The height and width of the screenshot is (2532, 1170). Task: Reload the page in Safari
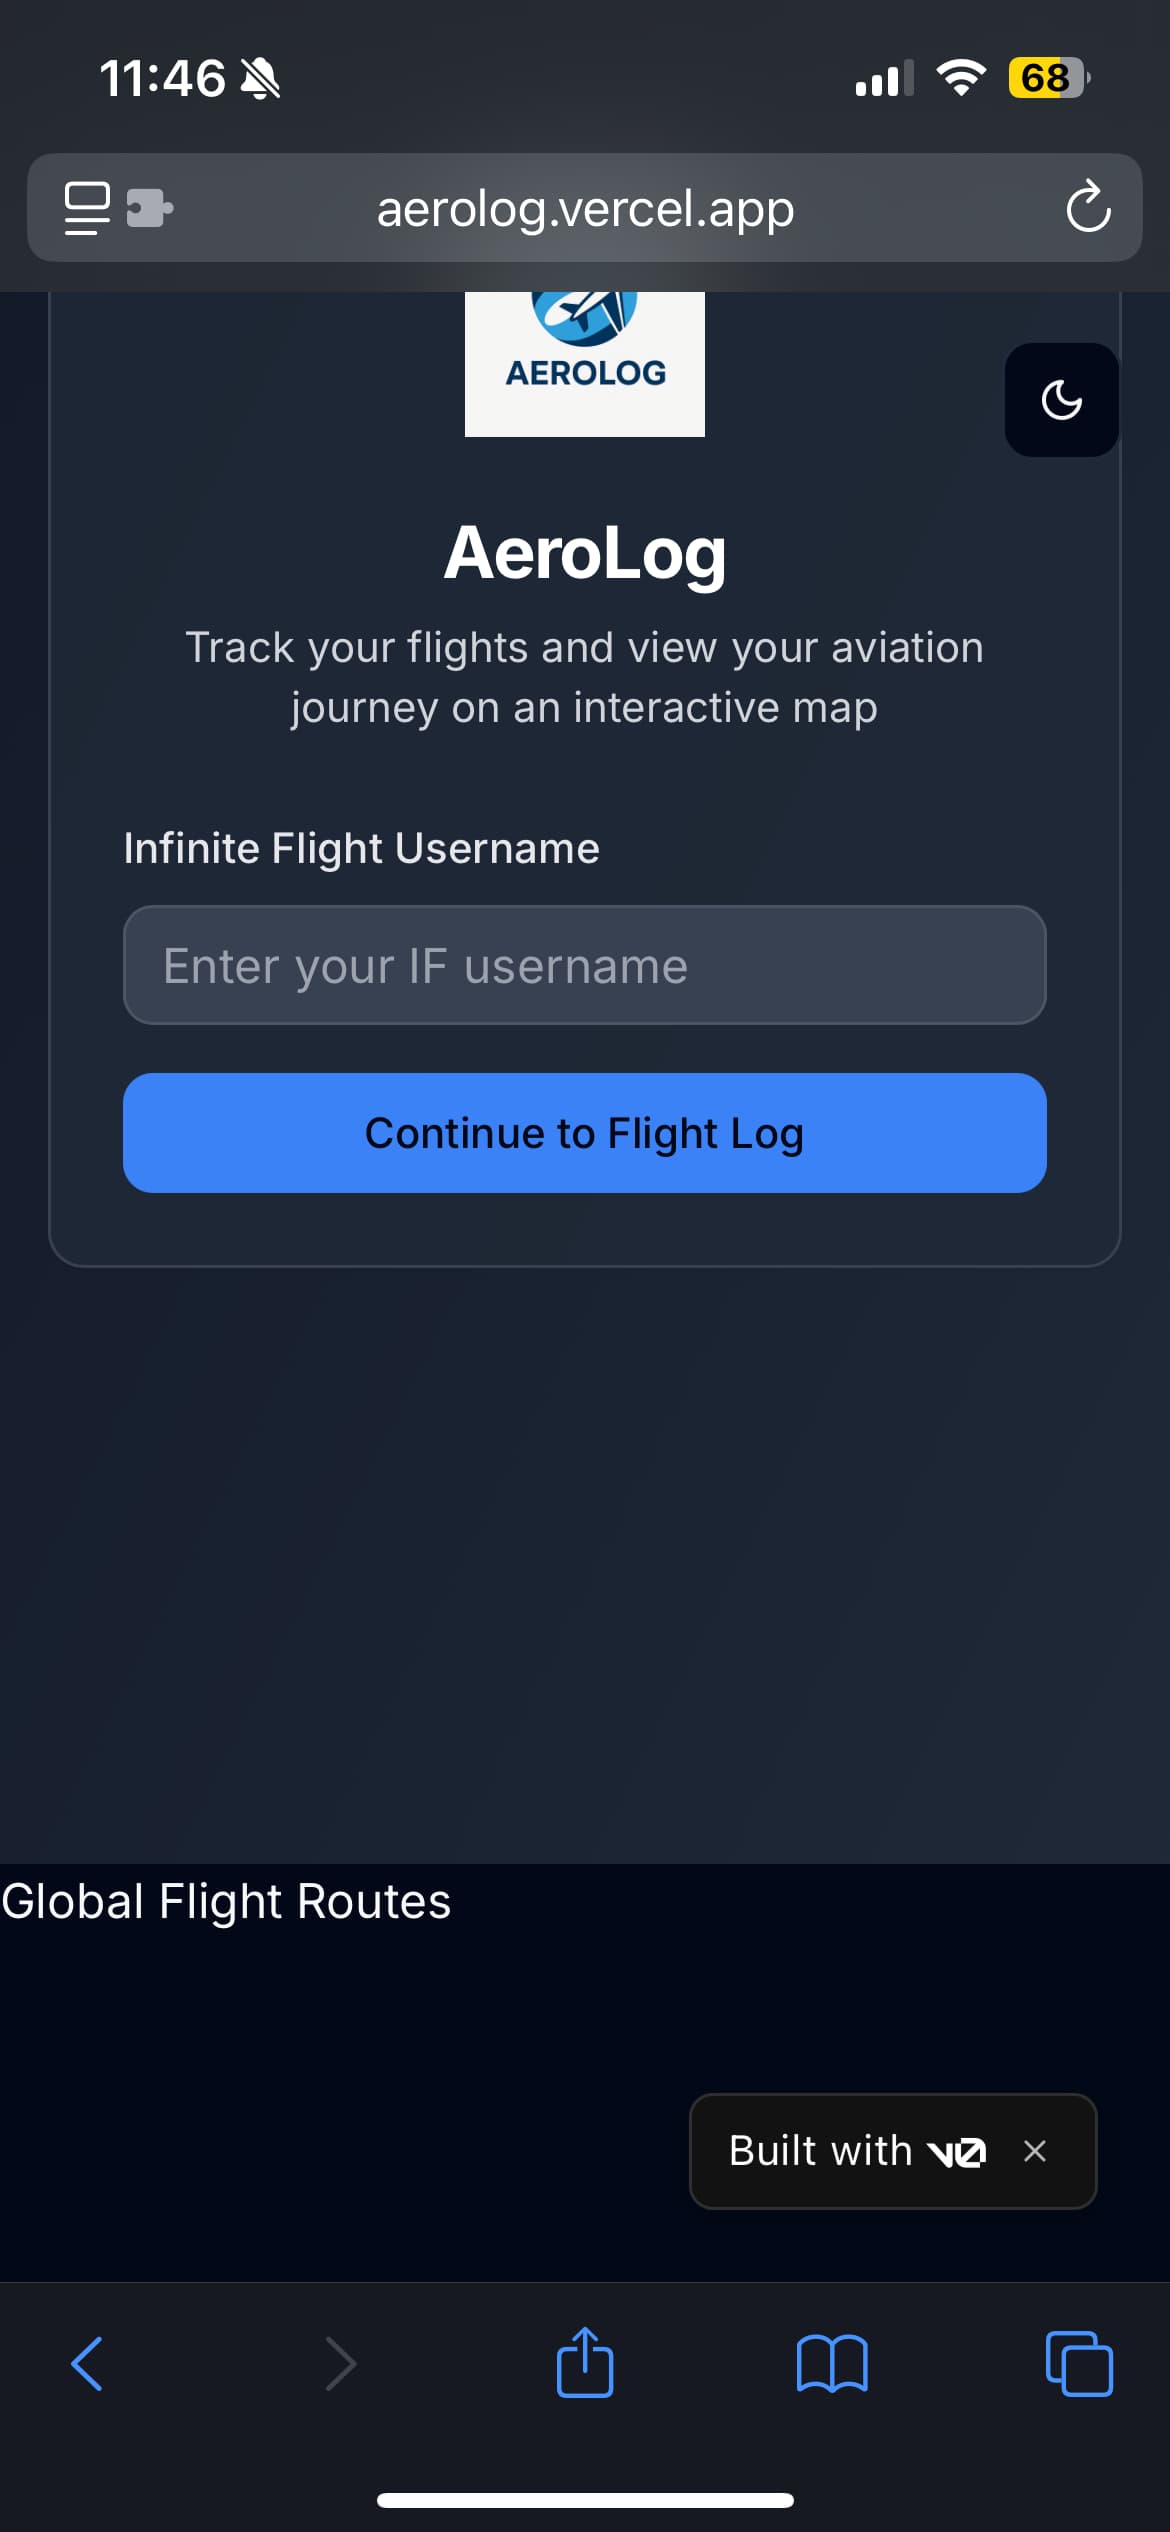pyautogui.click(x=1087, y=208)
